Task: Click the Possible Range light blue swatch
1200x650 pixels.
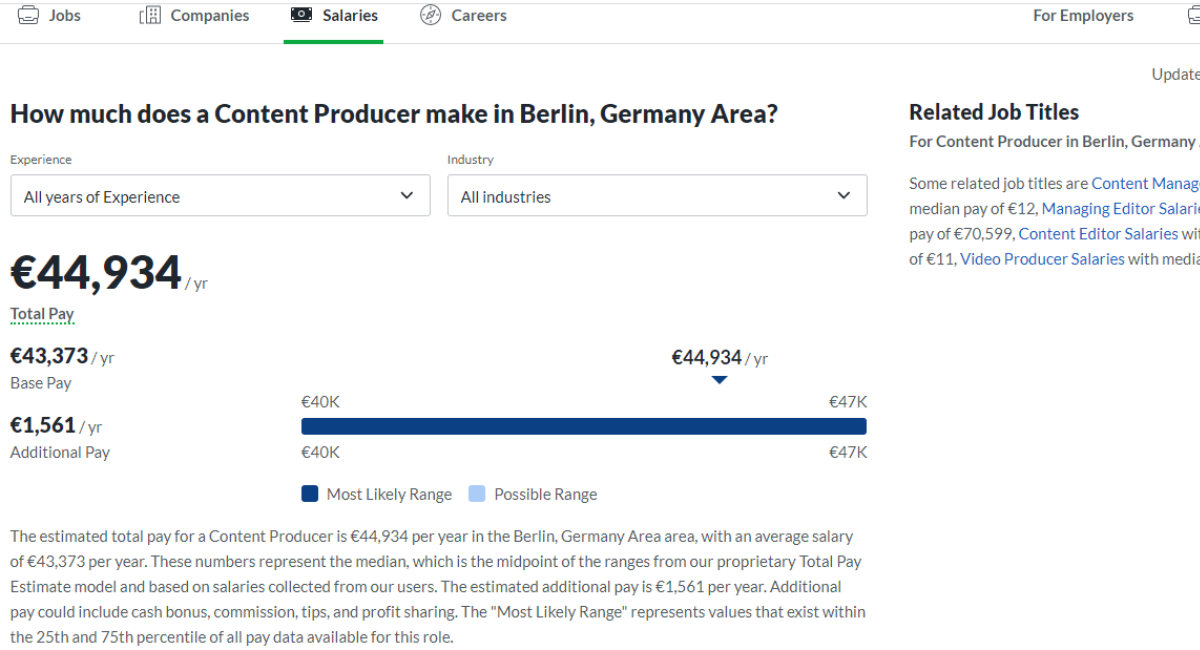Action: tap(477, 494)
